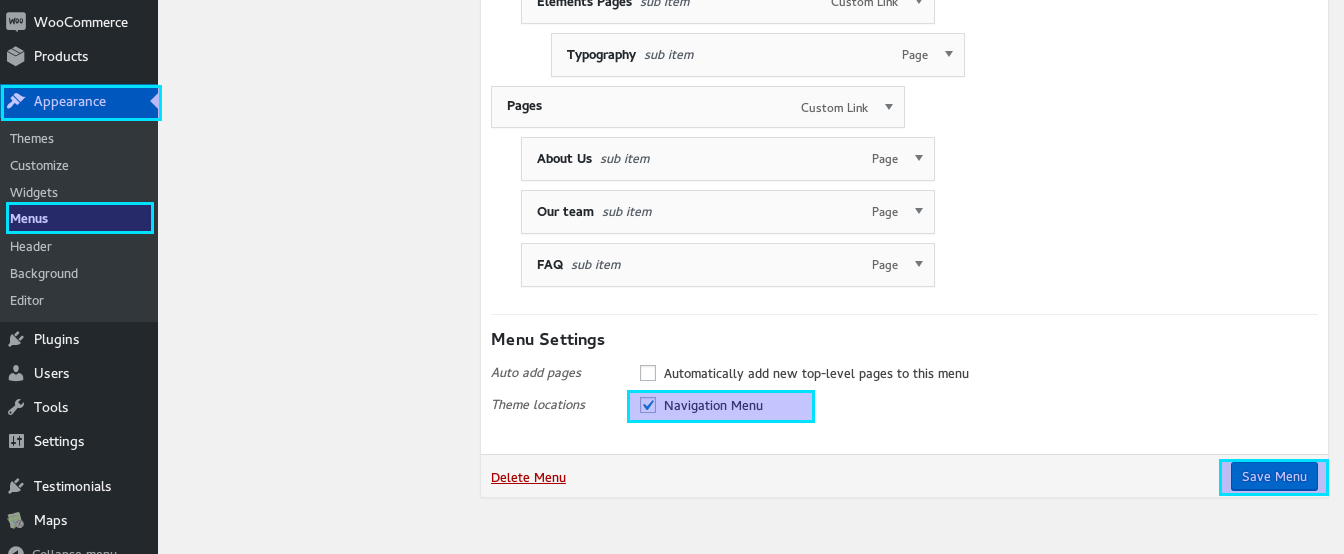Click the Settings sliders icon
This screenshot has width=1344, height=554.
tap(16, 441)
